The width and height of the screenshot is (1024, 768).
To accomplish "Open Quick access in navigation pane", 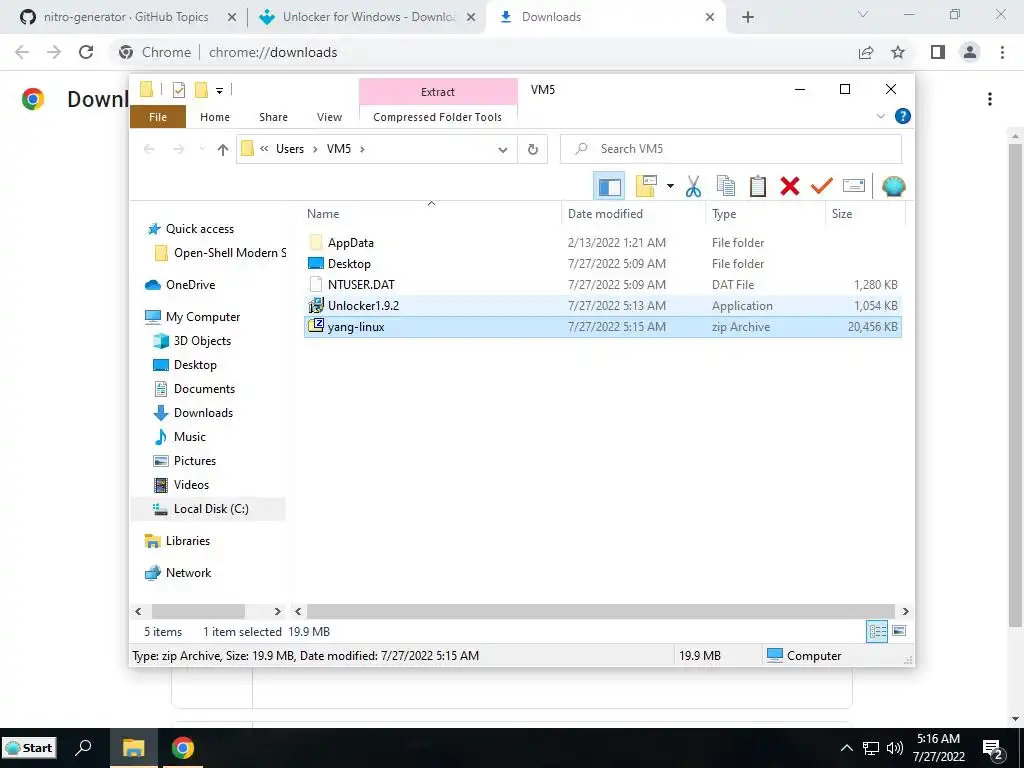I will tap(199, 229).
